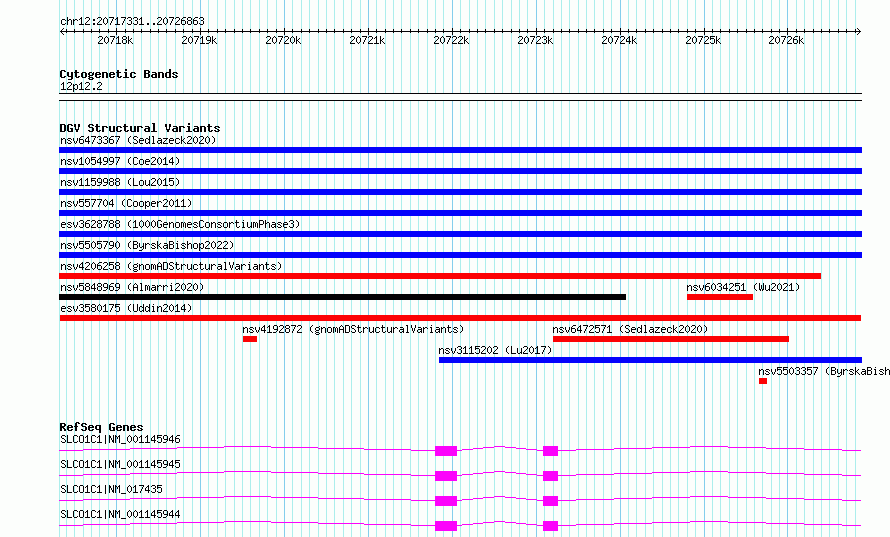Open SLCO1C1|NM_001145945 transcript label
This screenshot has height=537, width=890.
coord(120,464)
